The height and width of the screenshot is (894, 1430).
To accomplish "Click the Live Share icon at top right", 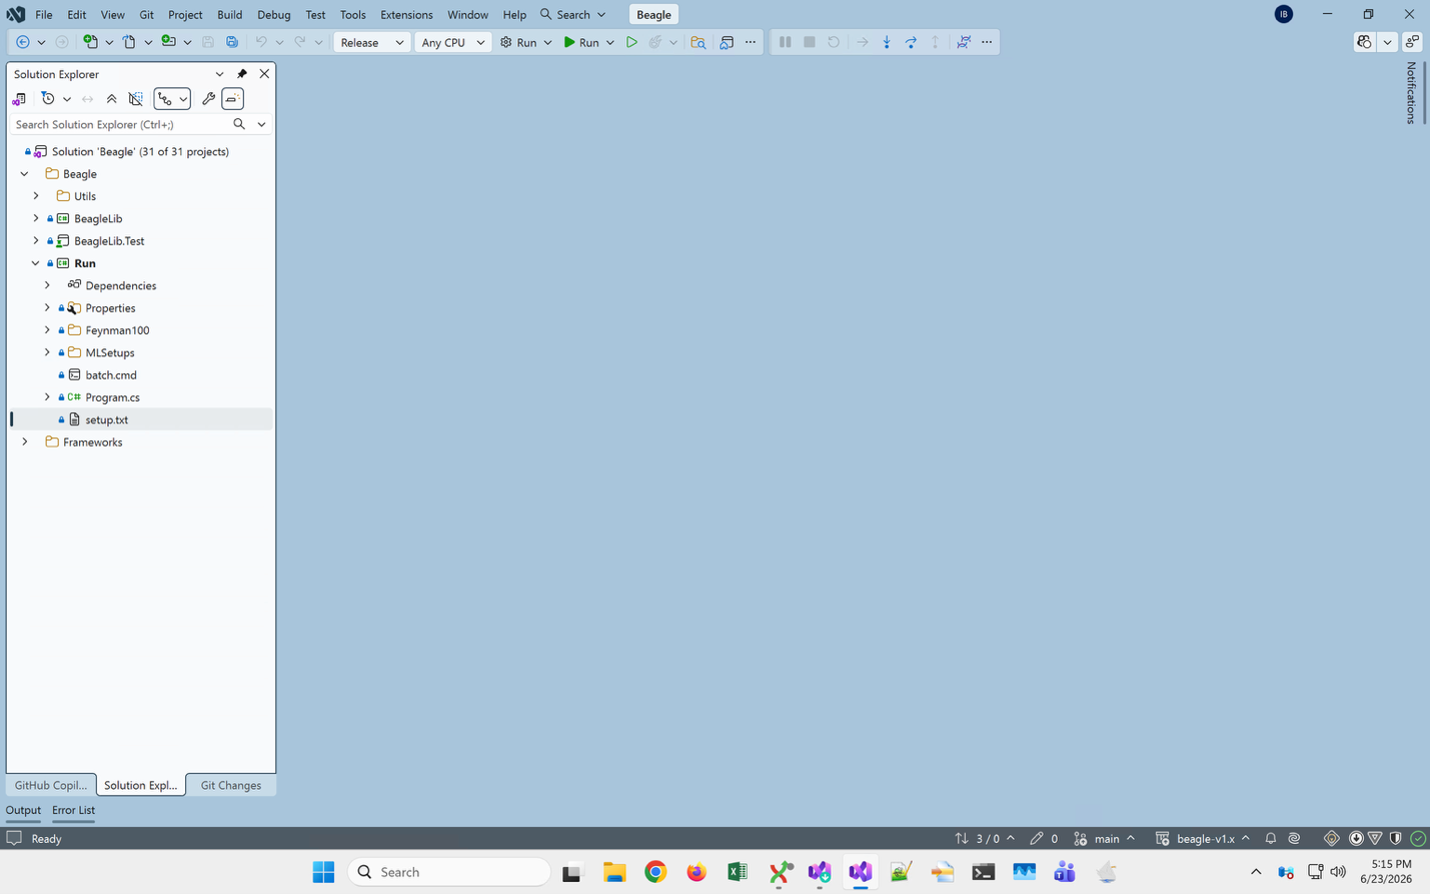I will tap(1412, 42).
